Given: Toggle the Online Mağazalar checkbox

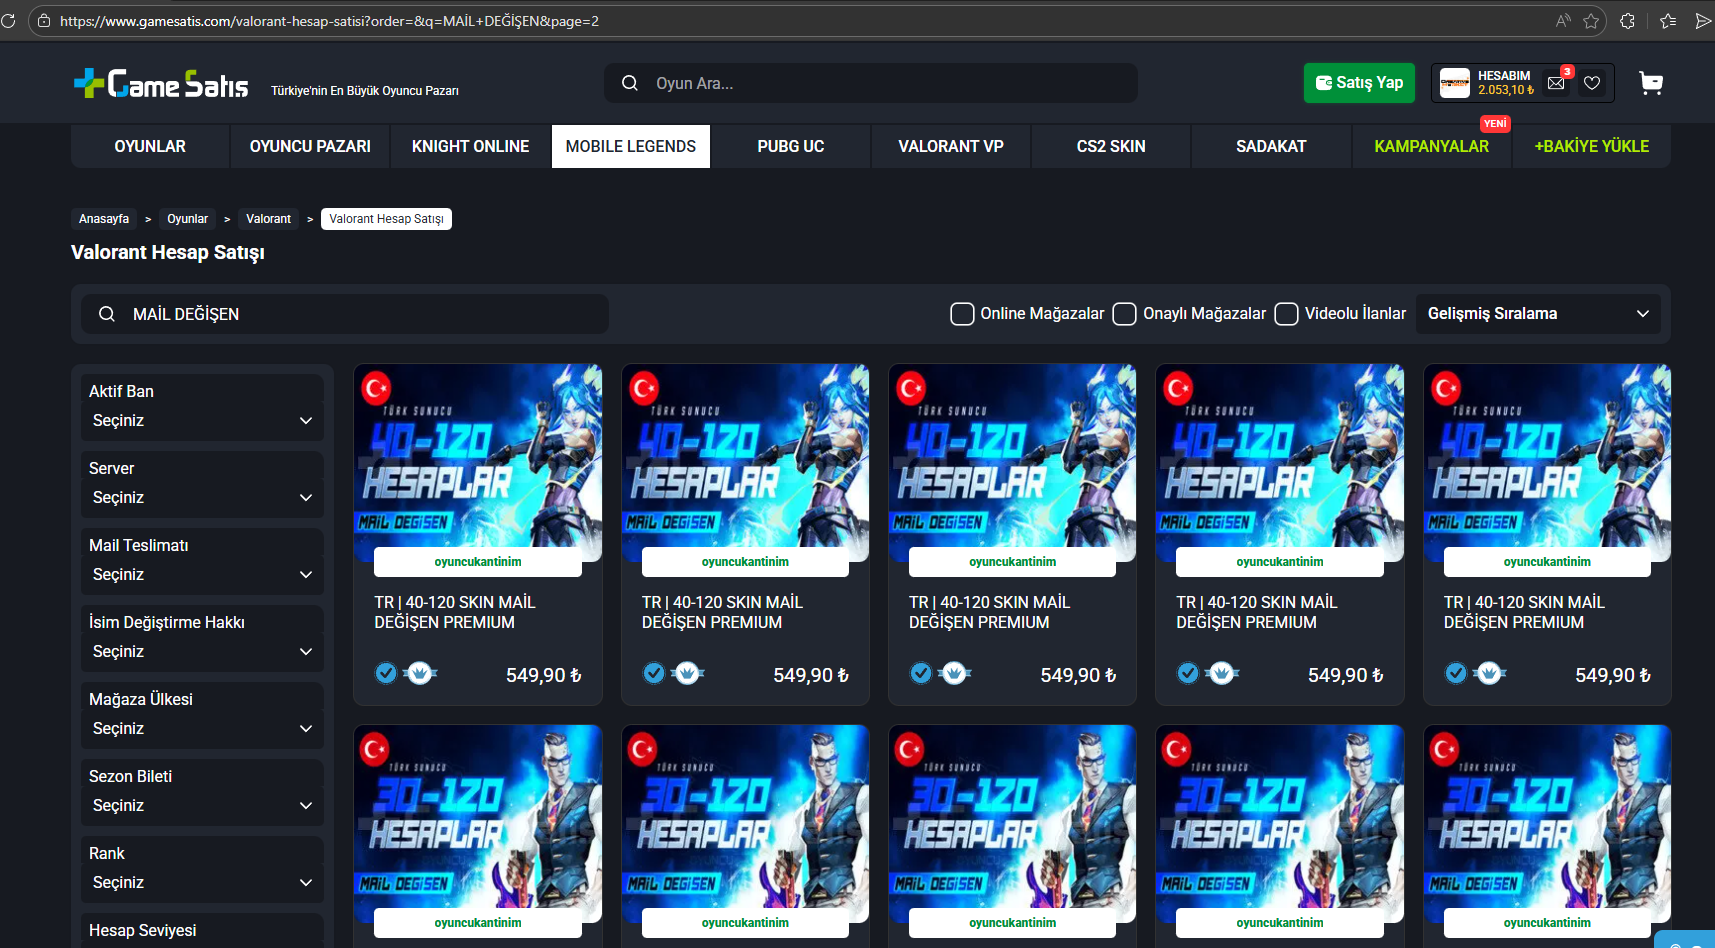Looking at the screenshot, I should pyautogui.click(x=962, y=314).
